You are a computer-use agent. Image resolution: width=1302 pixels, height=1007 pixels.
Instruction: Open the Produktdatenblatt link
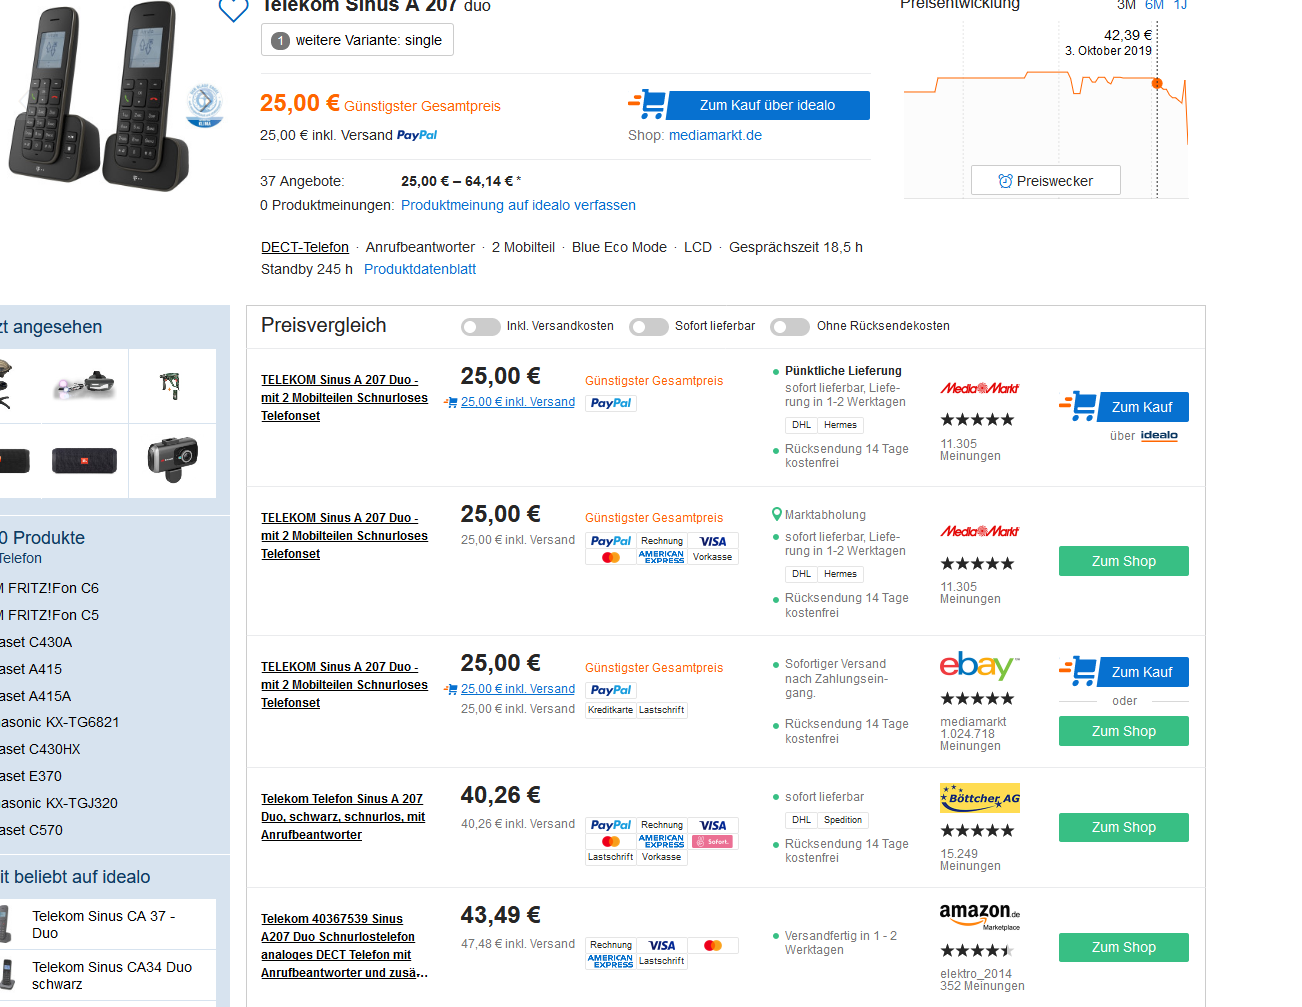coord(420,269)
